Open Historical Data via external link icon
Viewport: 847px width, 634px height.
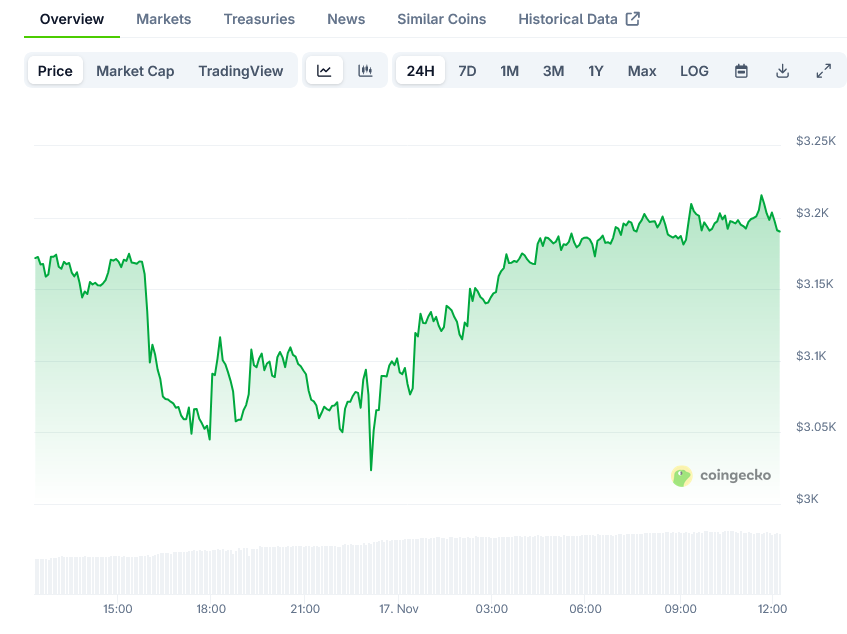[633, 17]
